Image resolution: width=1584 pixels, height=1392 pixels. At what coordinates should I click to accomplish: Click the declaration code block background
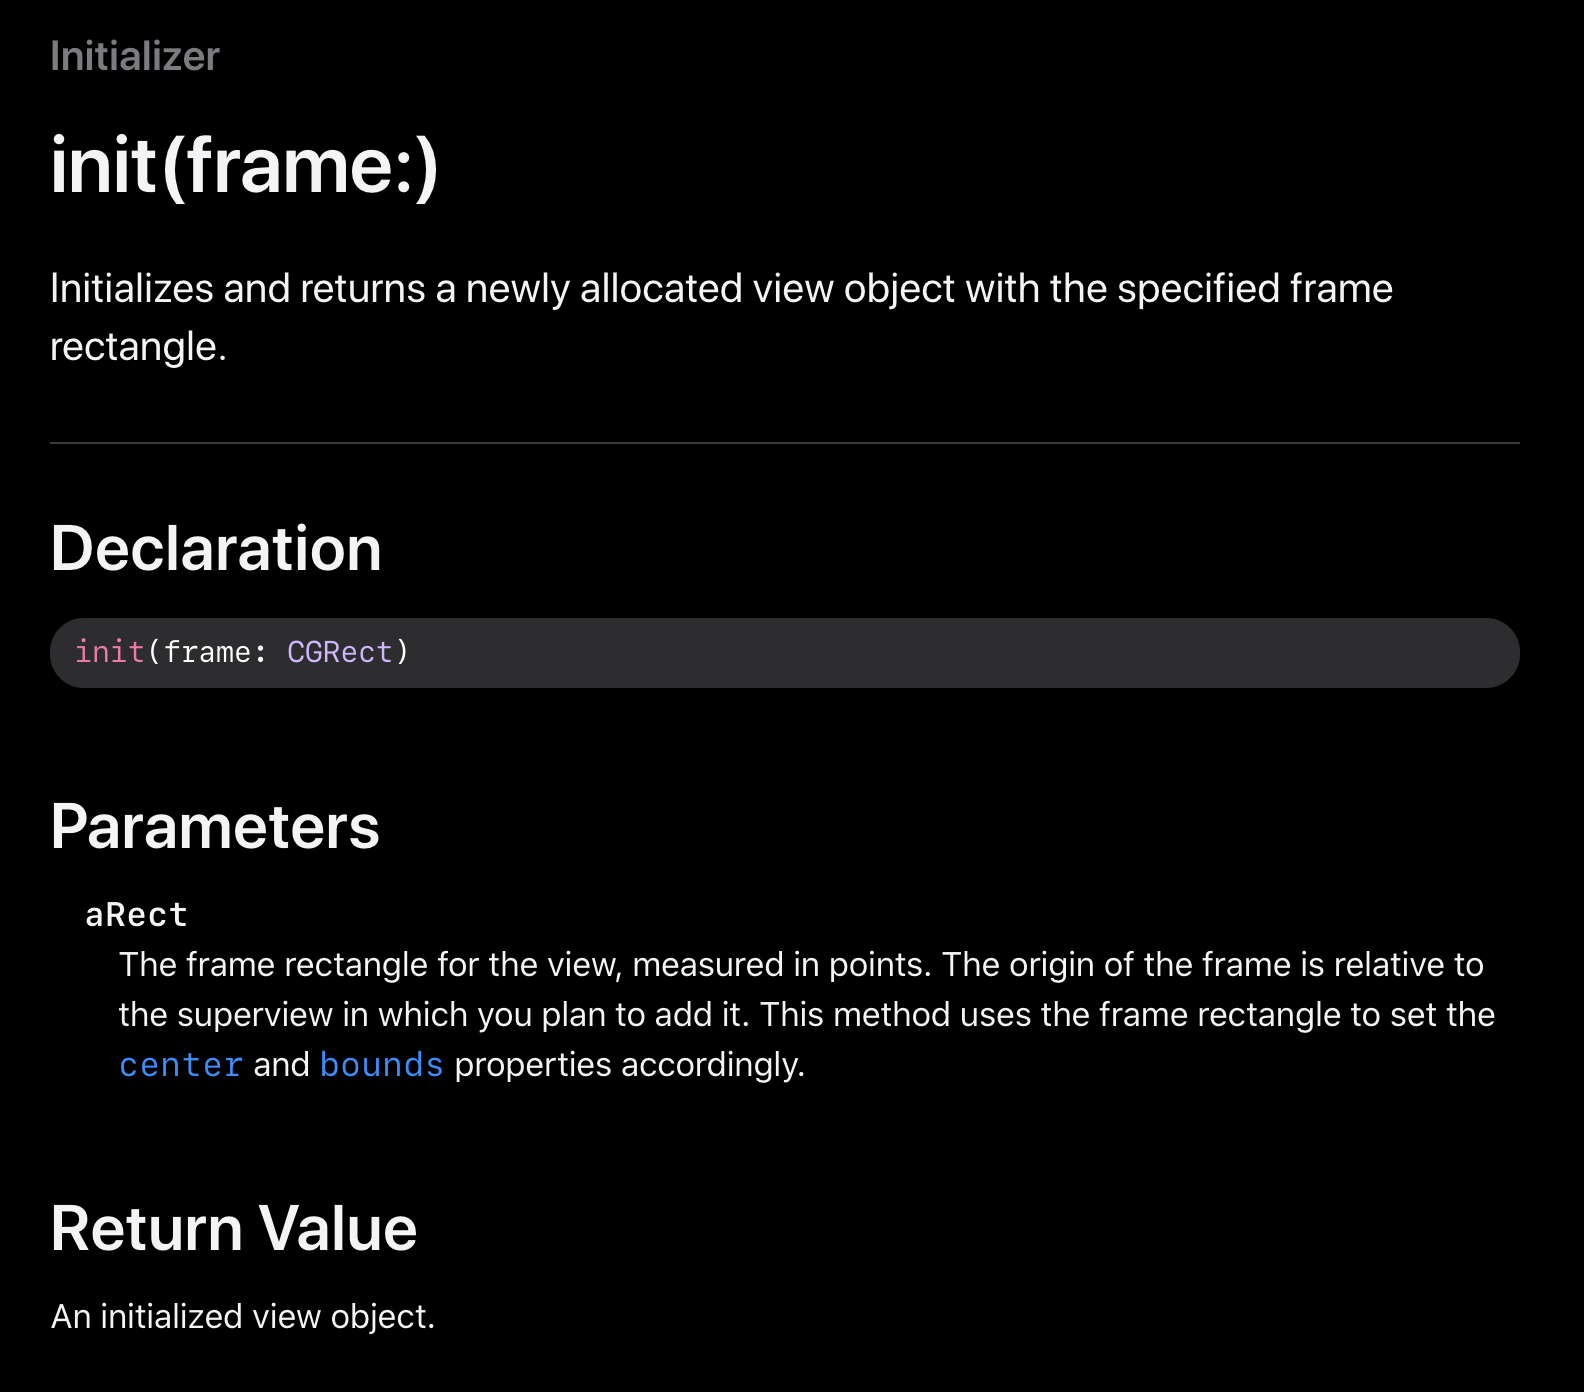pos(785,652)
